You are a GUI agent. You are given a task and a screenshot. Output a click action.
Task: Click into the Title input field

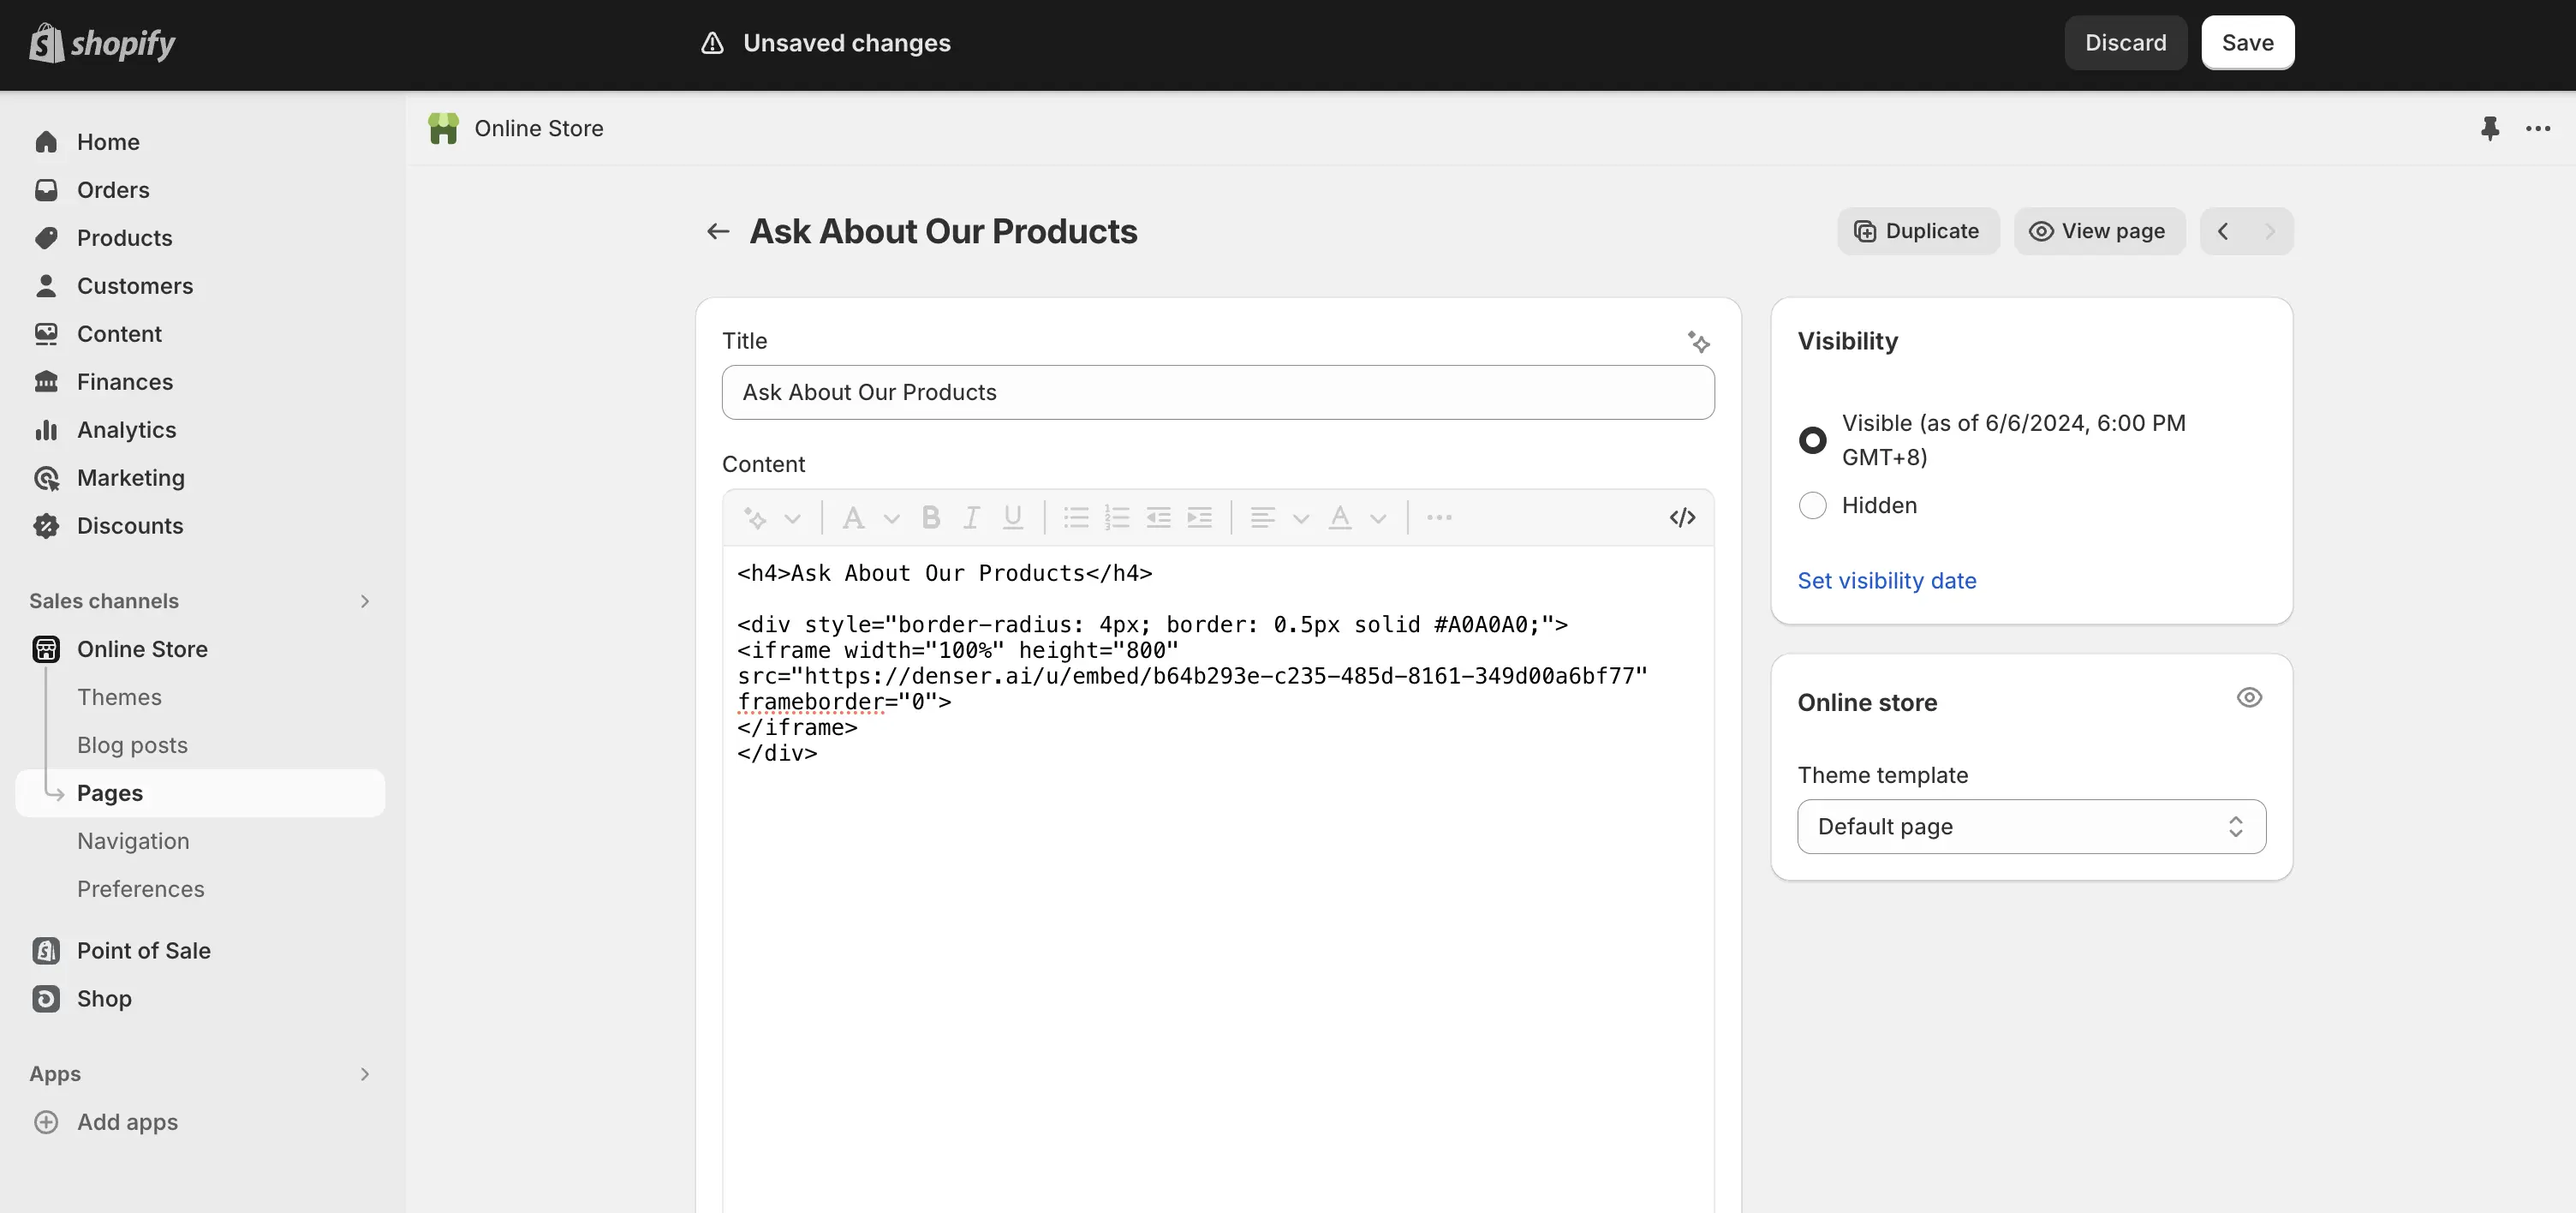1217,392
